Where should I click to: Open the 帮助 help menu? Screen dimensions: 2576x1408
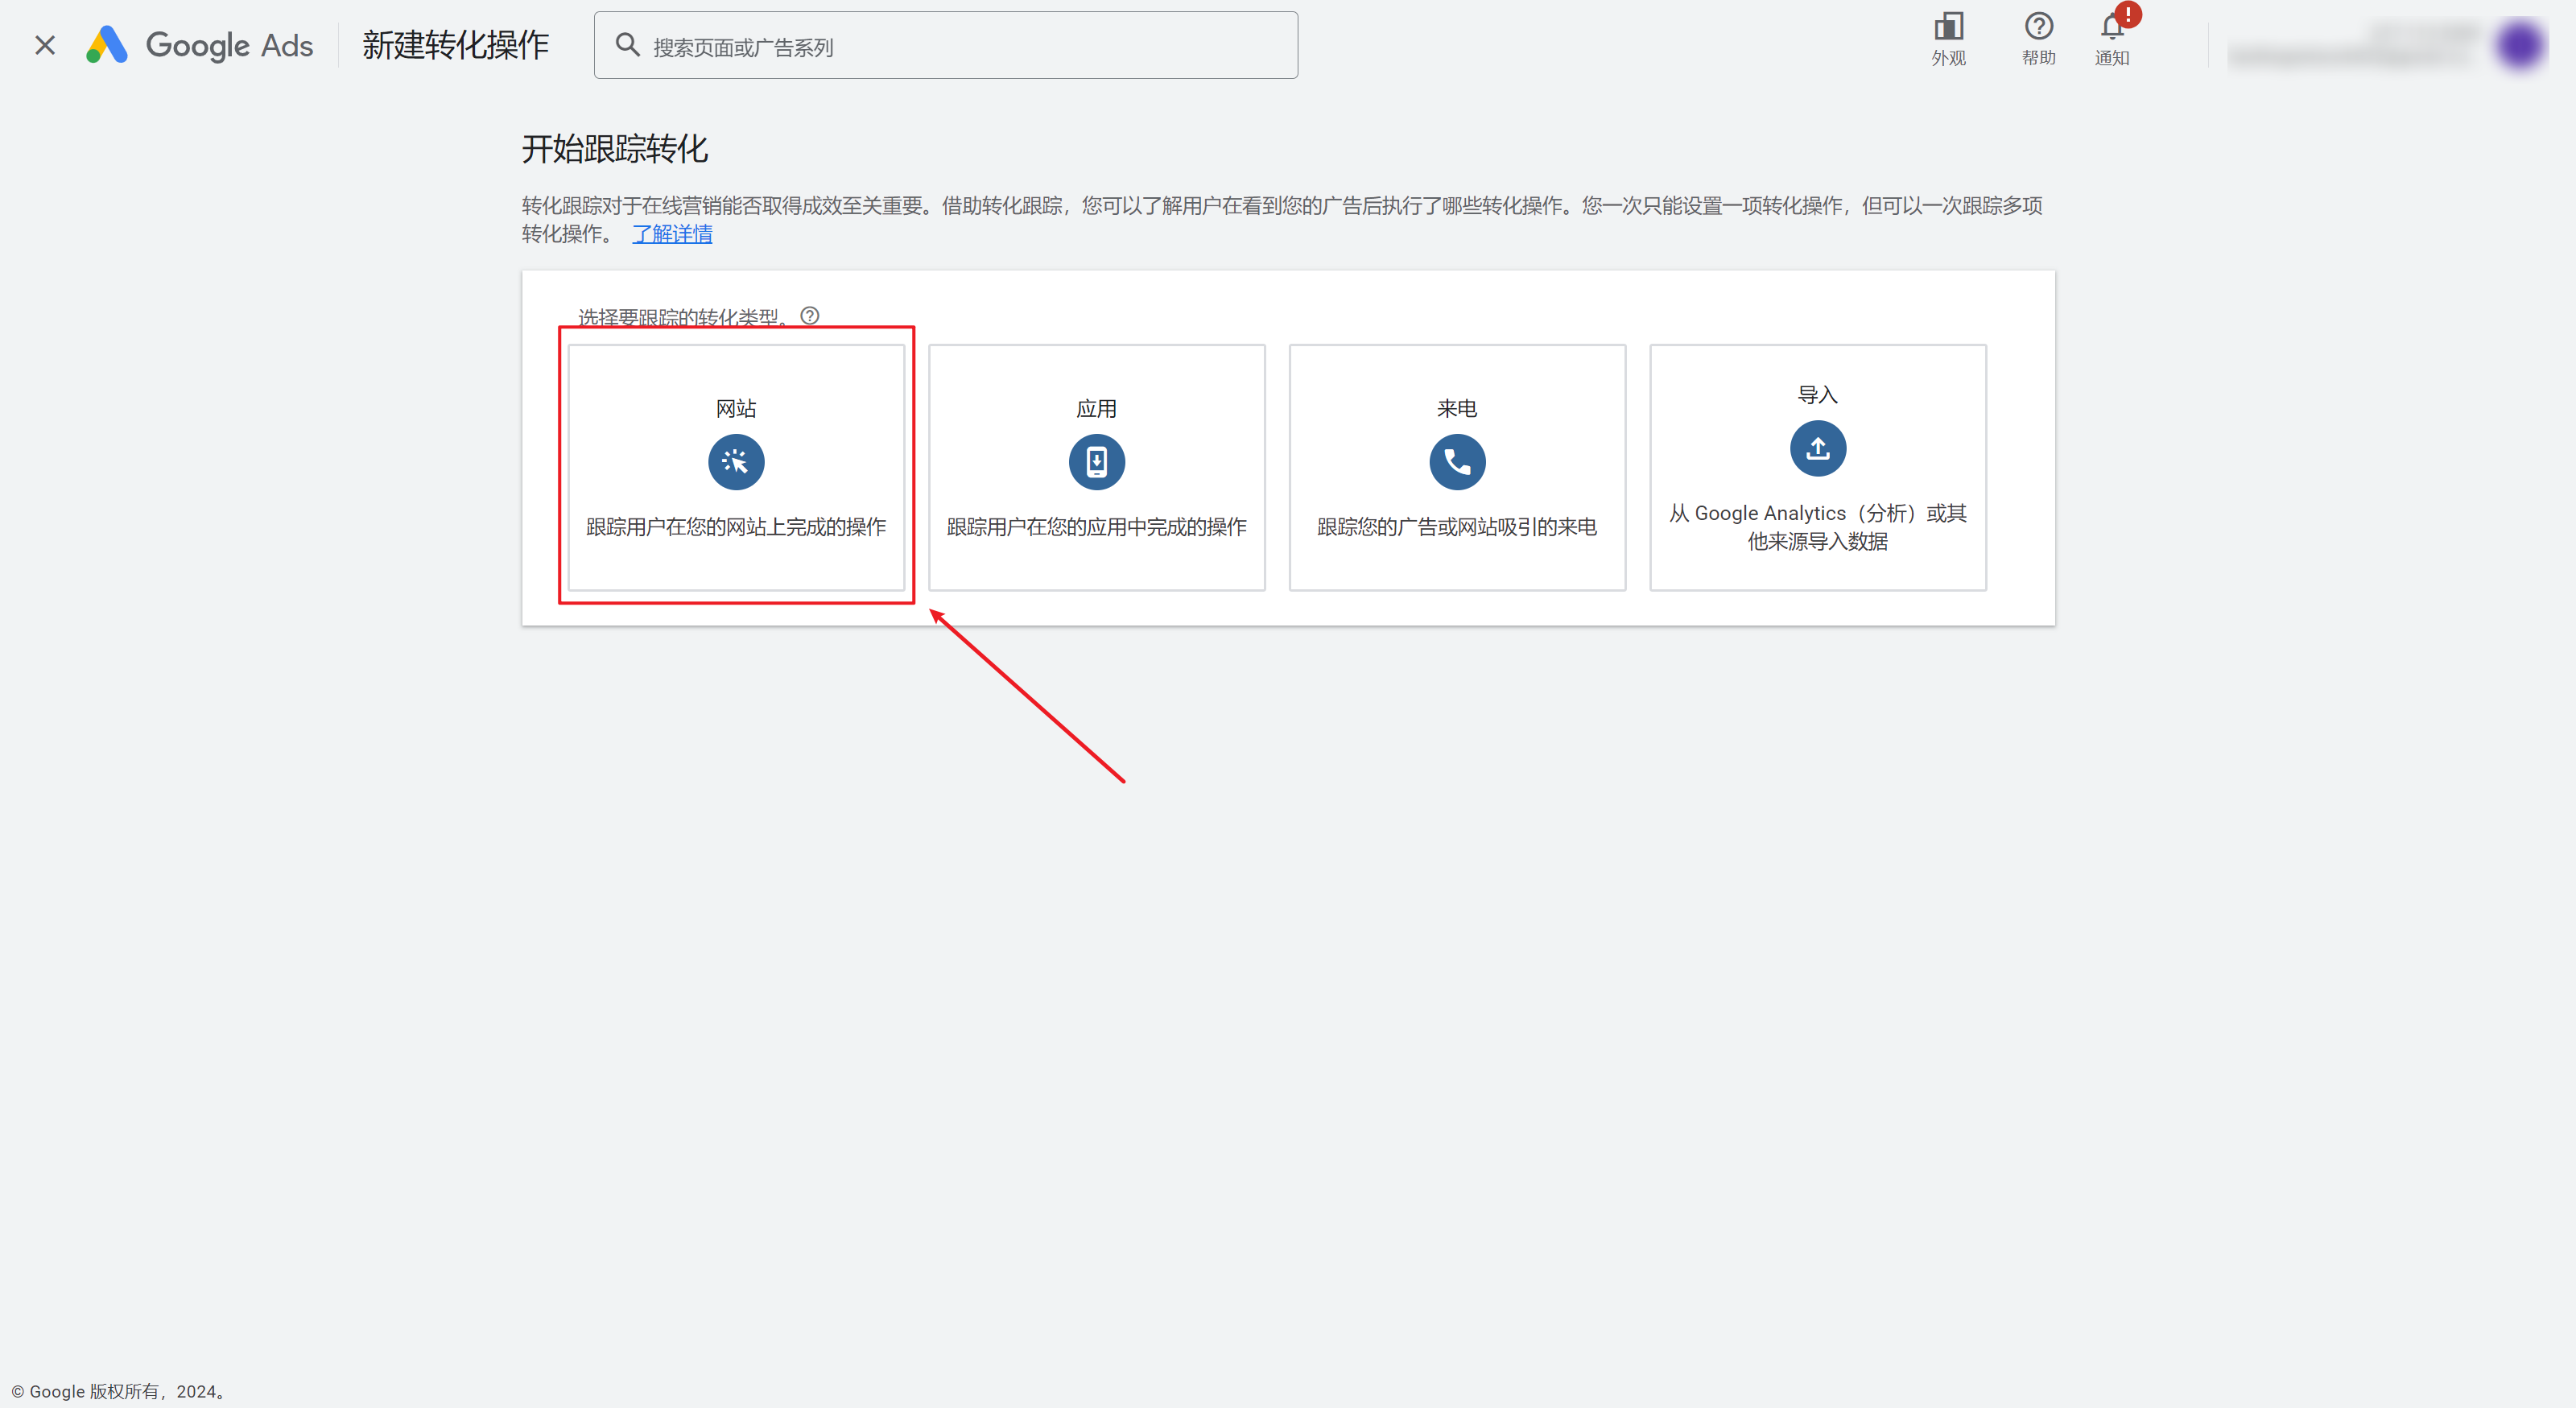click(x=2038, y=38)
